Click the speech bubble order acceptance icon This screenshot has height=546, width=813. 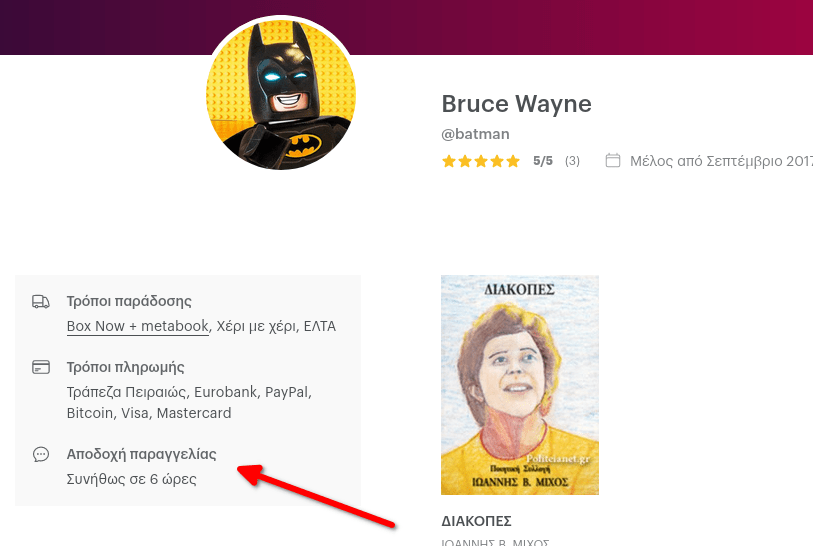tap(40, 455)
